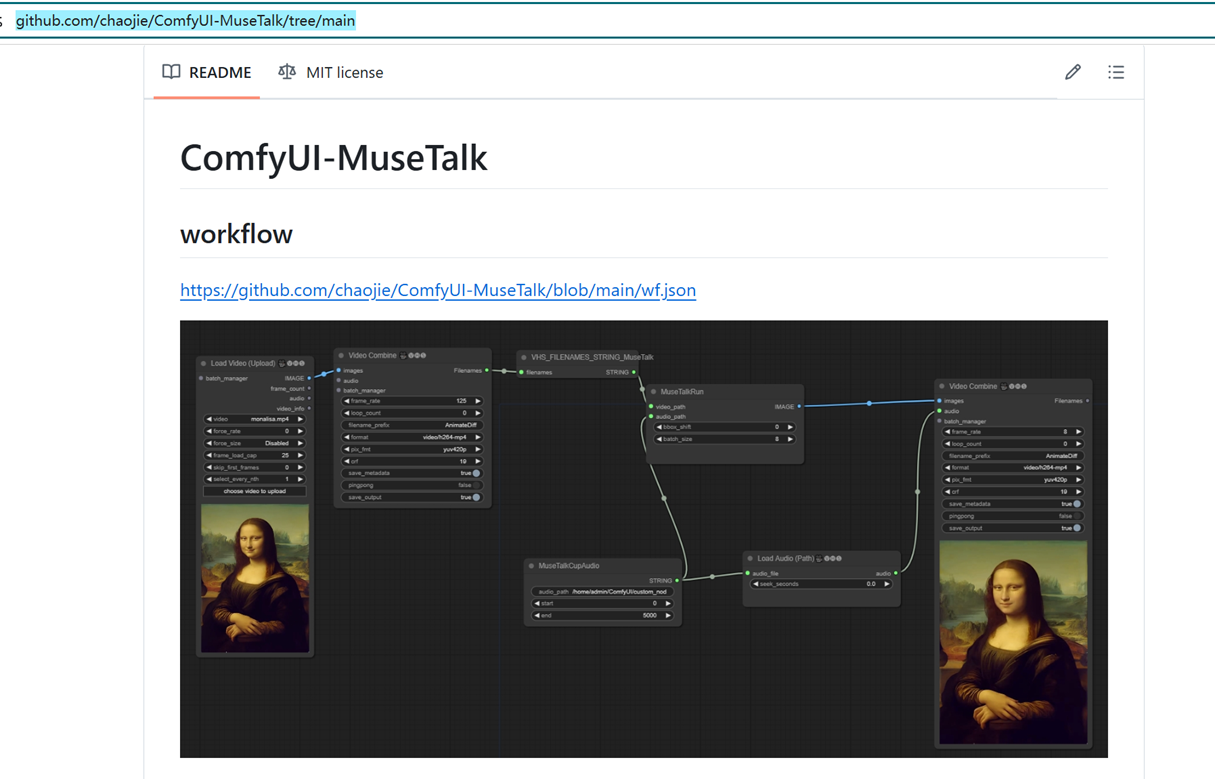Screen dimensions: 1215x779
Task: Enable the pingpong toggle in Video Combine
Action: click(477, 485)
